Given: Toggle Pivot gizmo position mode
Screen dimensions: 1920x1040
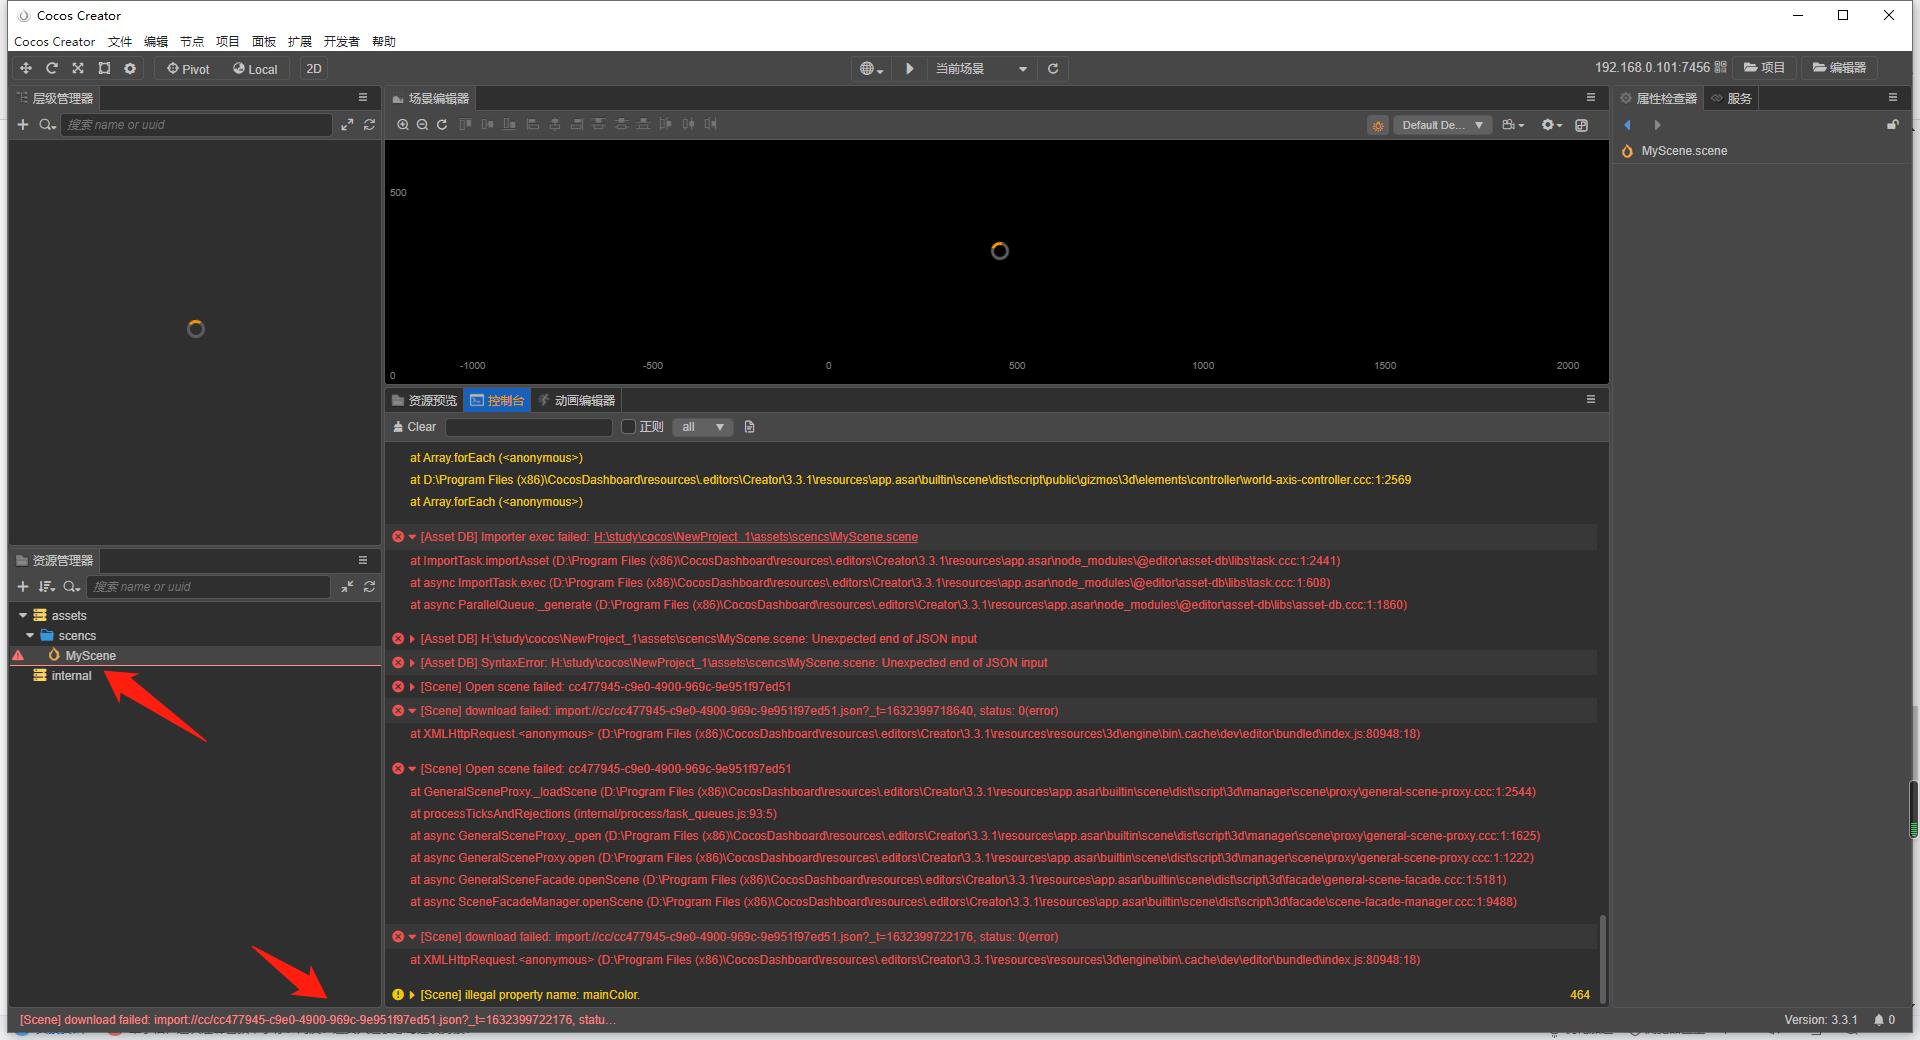Looking at the screenshot, I should [x=188, y=69].
